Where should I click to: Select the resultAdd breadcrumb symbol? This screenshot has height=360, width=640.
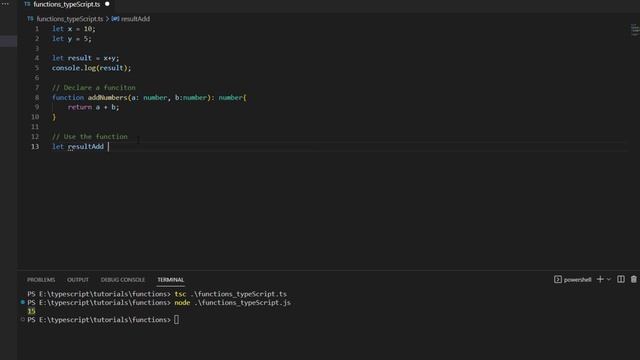click(135, 19)
